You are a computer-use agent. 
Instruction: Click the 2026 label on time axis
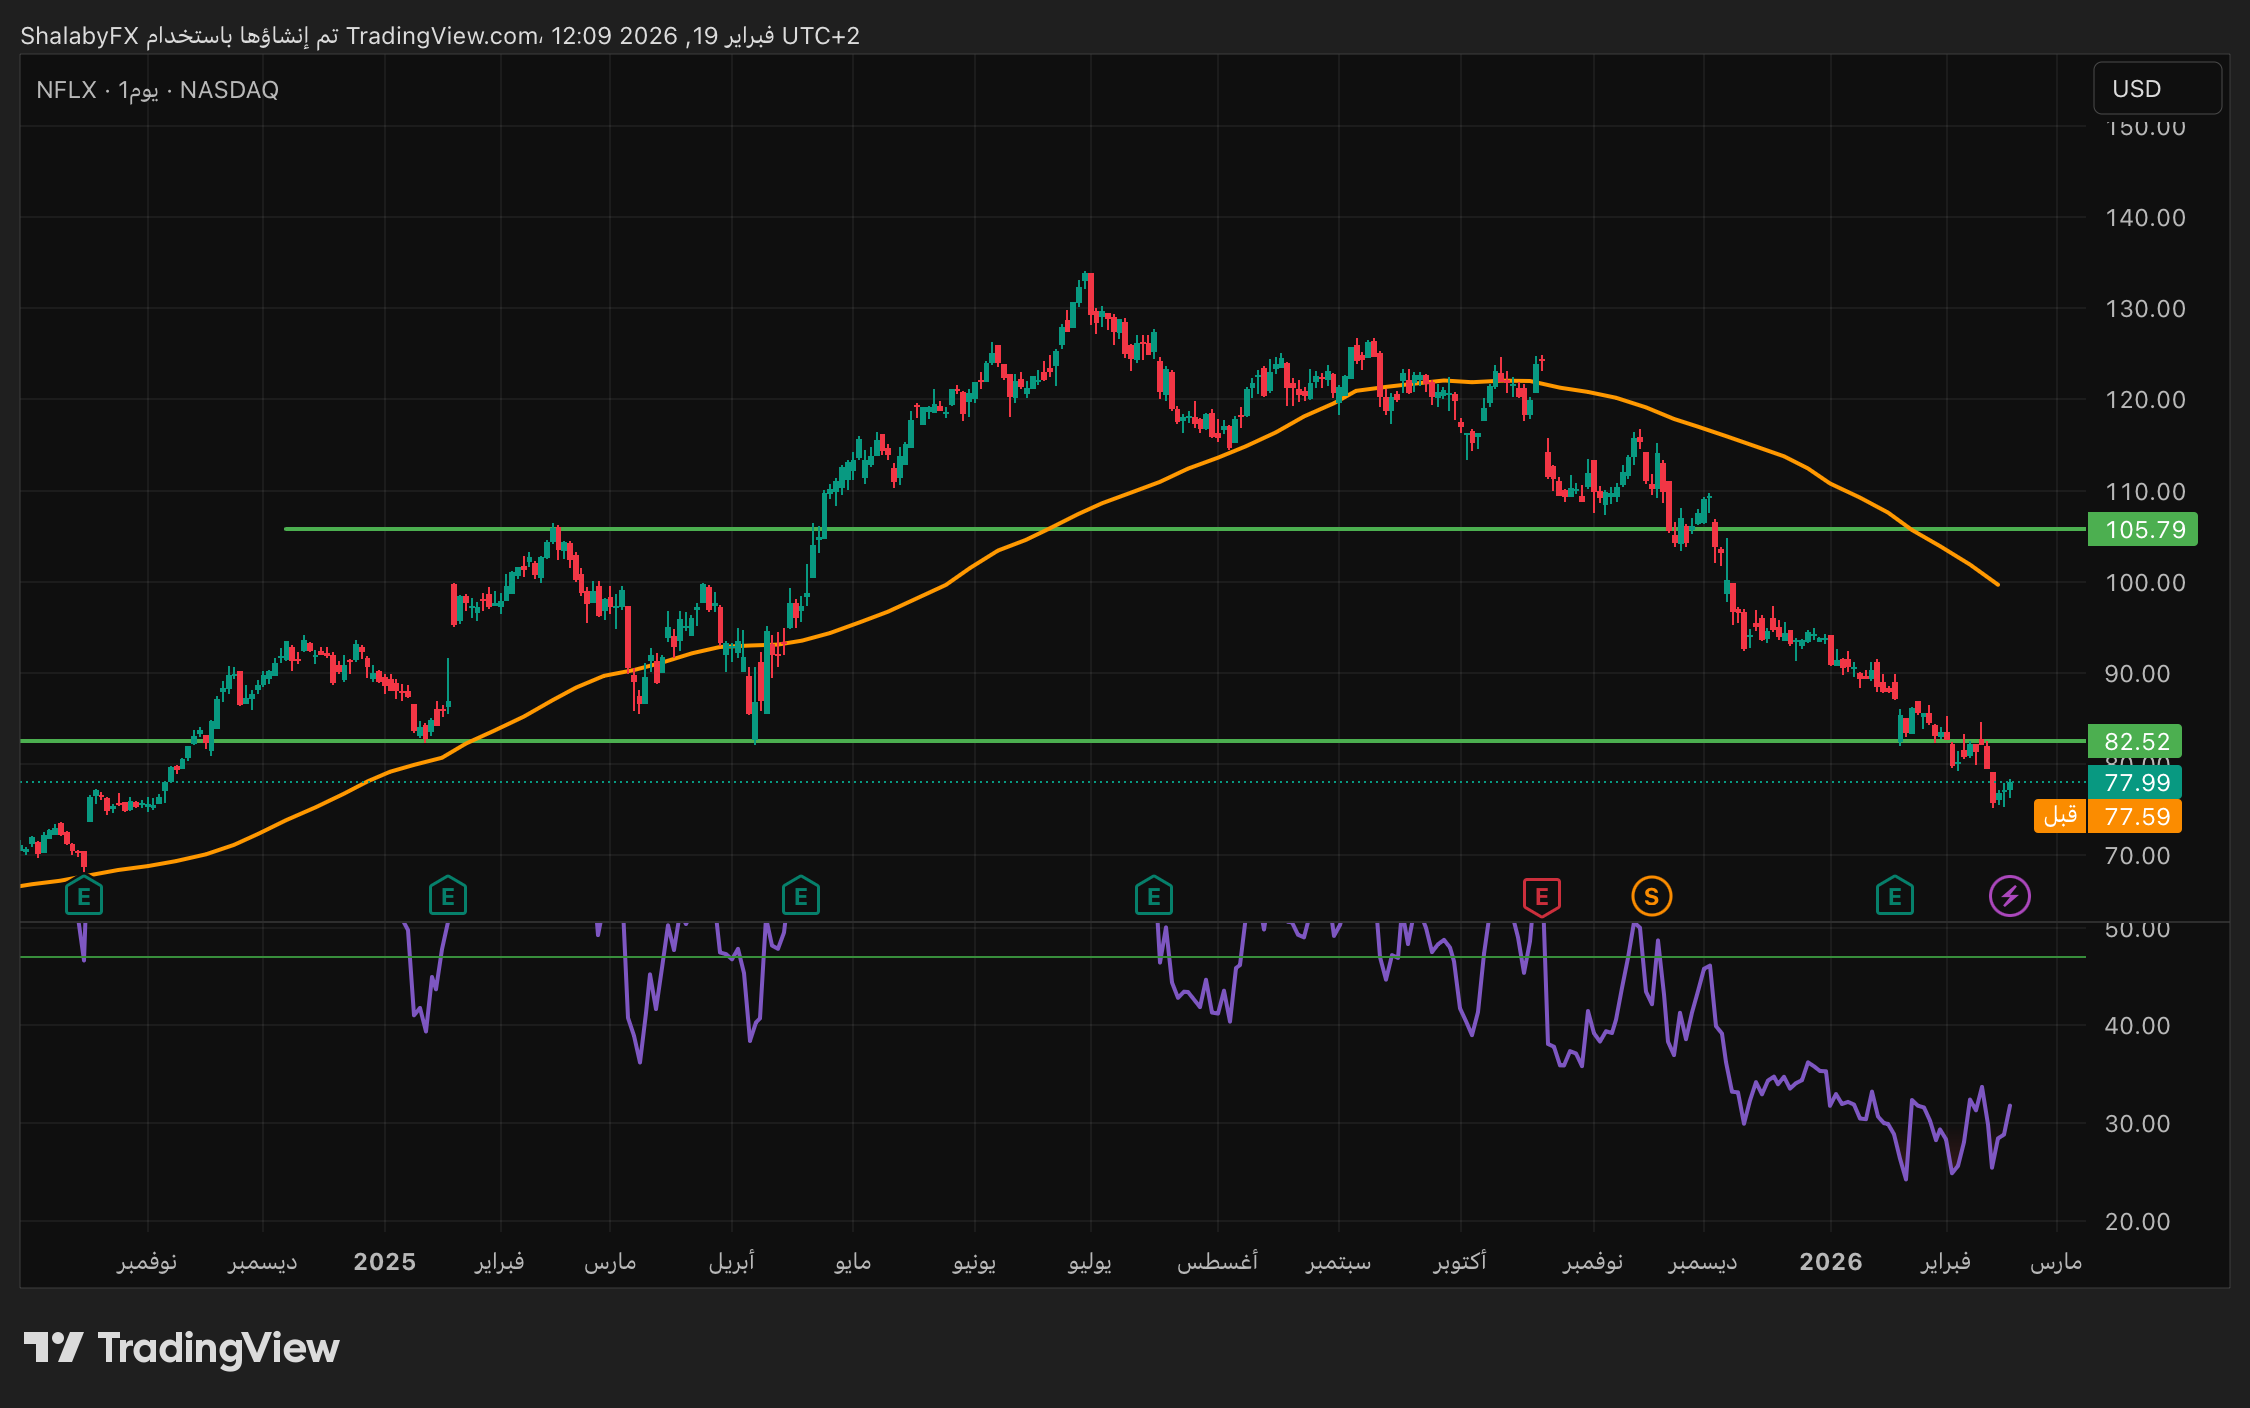[x=1830, y=1261]
